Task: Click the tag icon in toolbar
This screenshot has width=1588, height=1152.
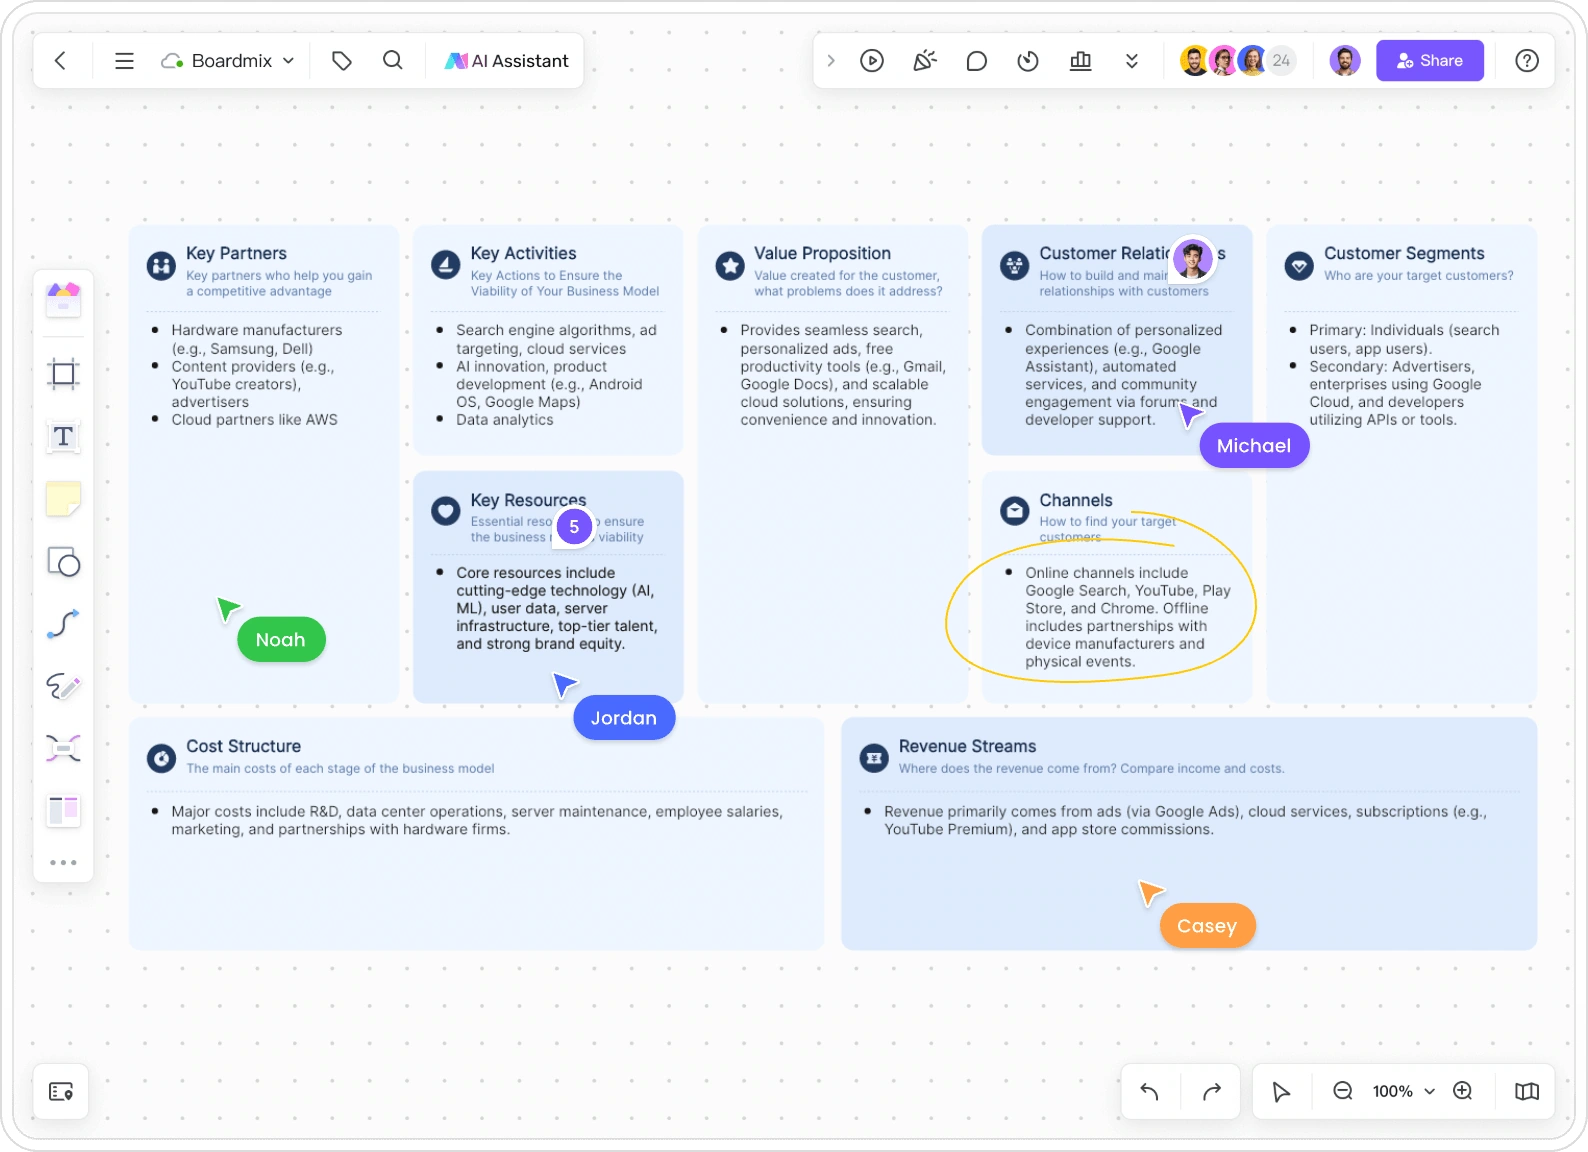Action: (342, 61)
